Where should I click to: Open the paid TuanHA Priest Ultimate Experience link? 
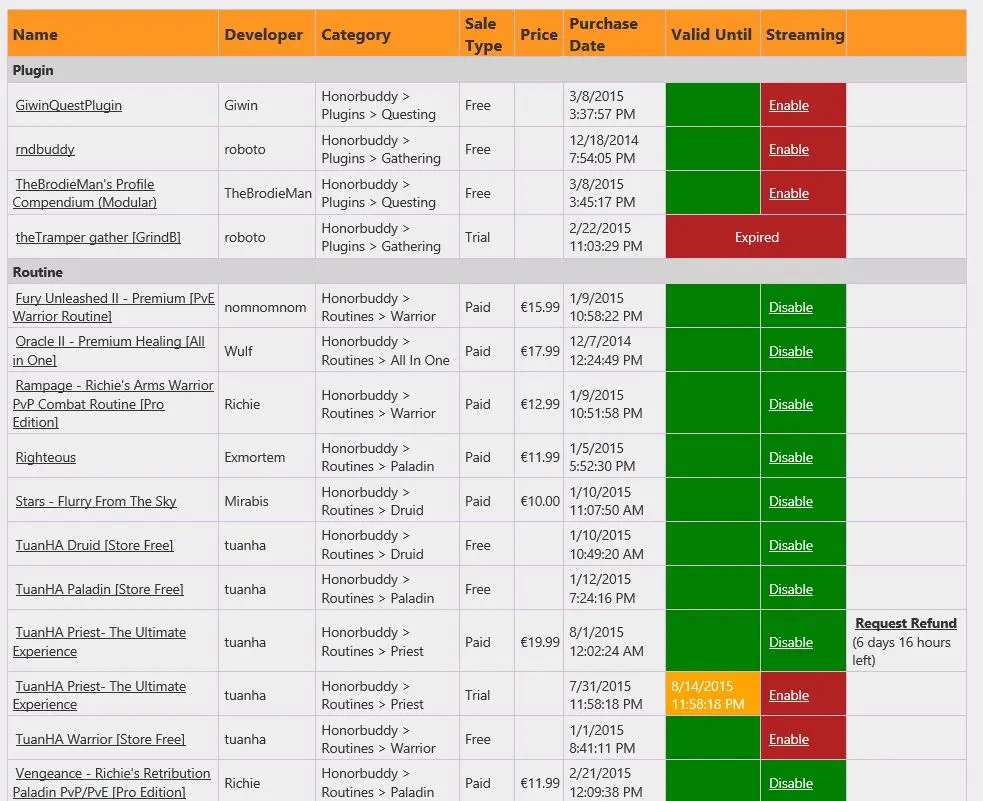coord(100,641)
